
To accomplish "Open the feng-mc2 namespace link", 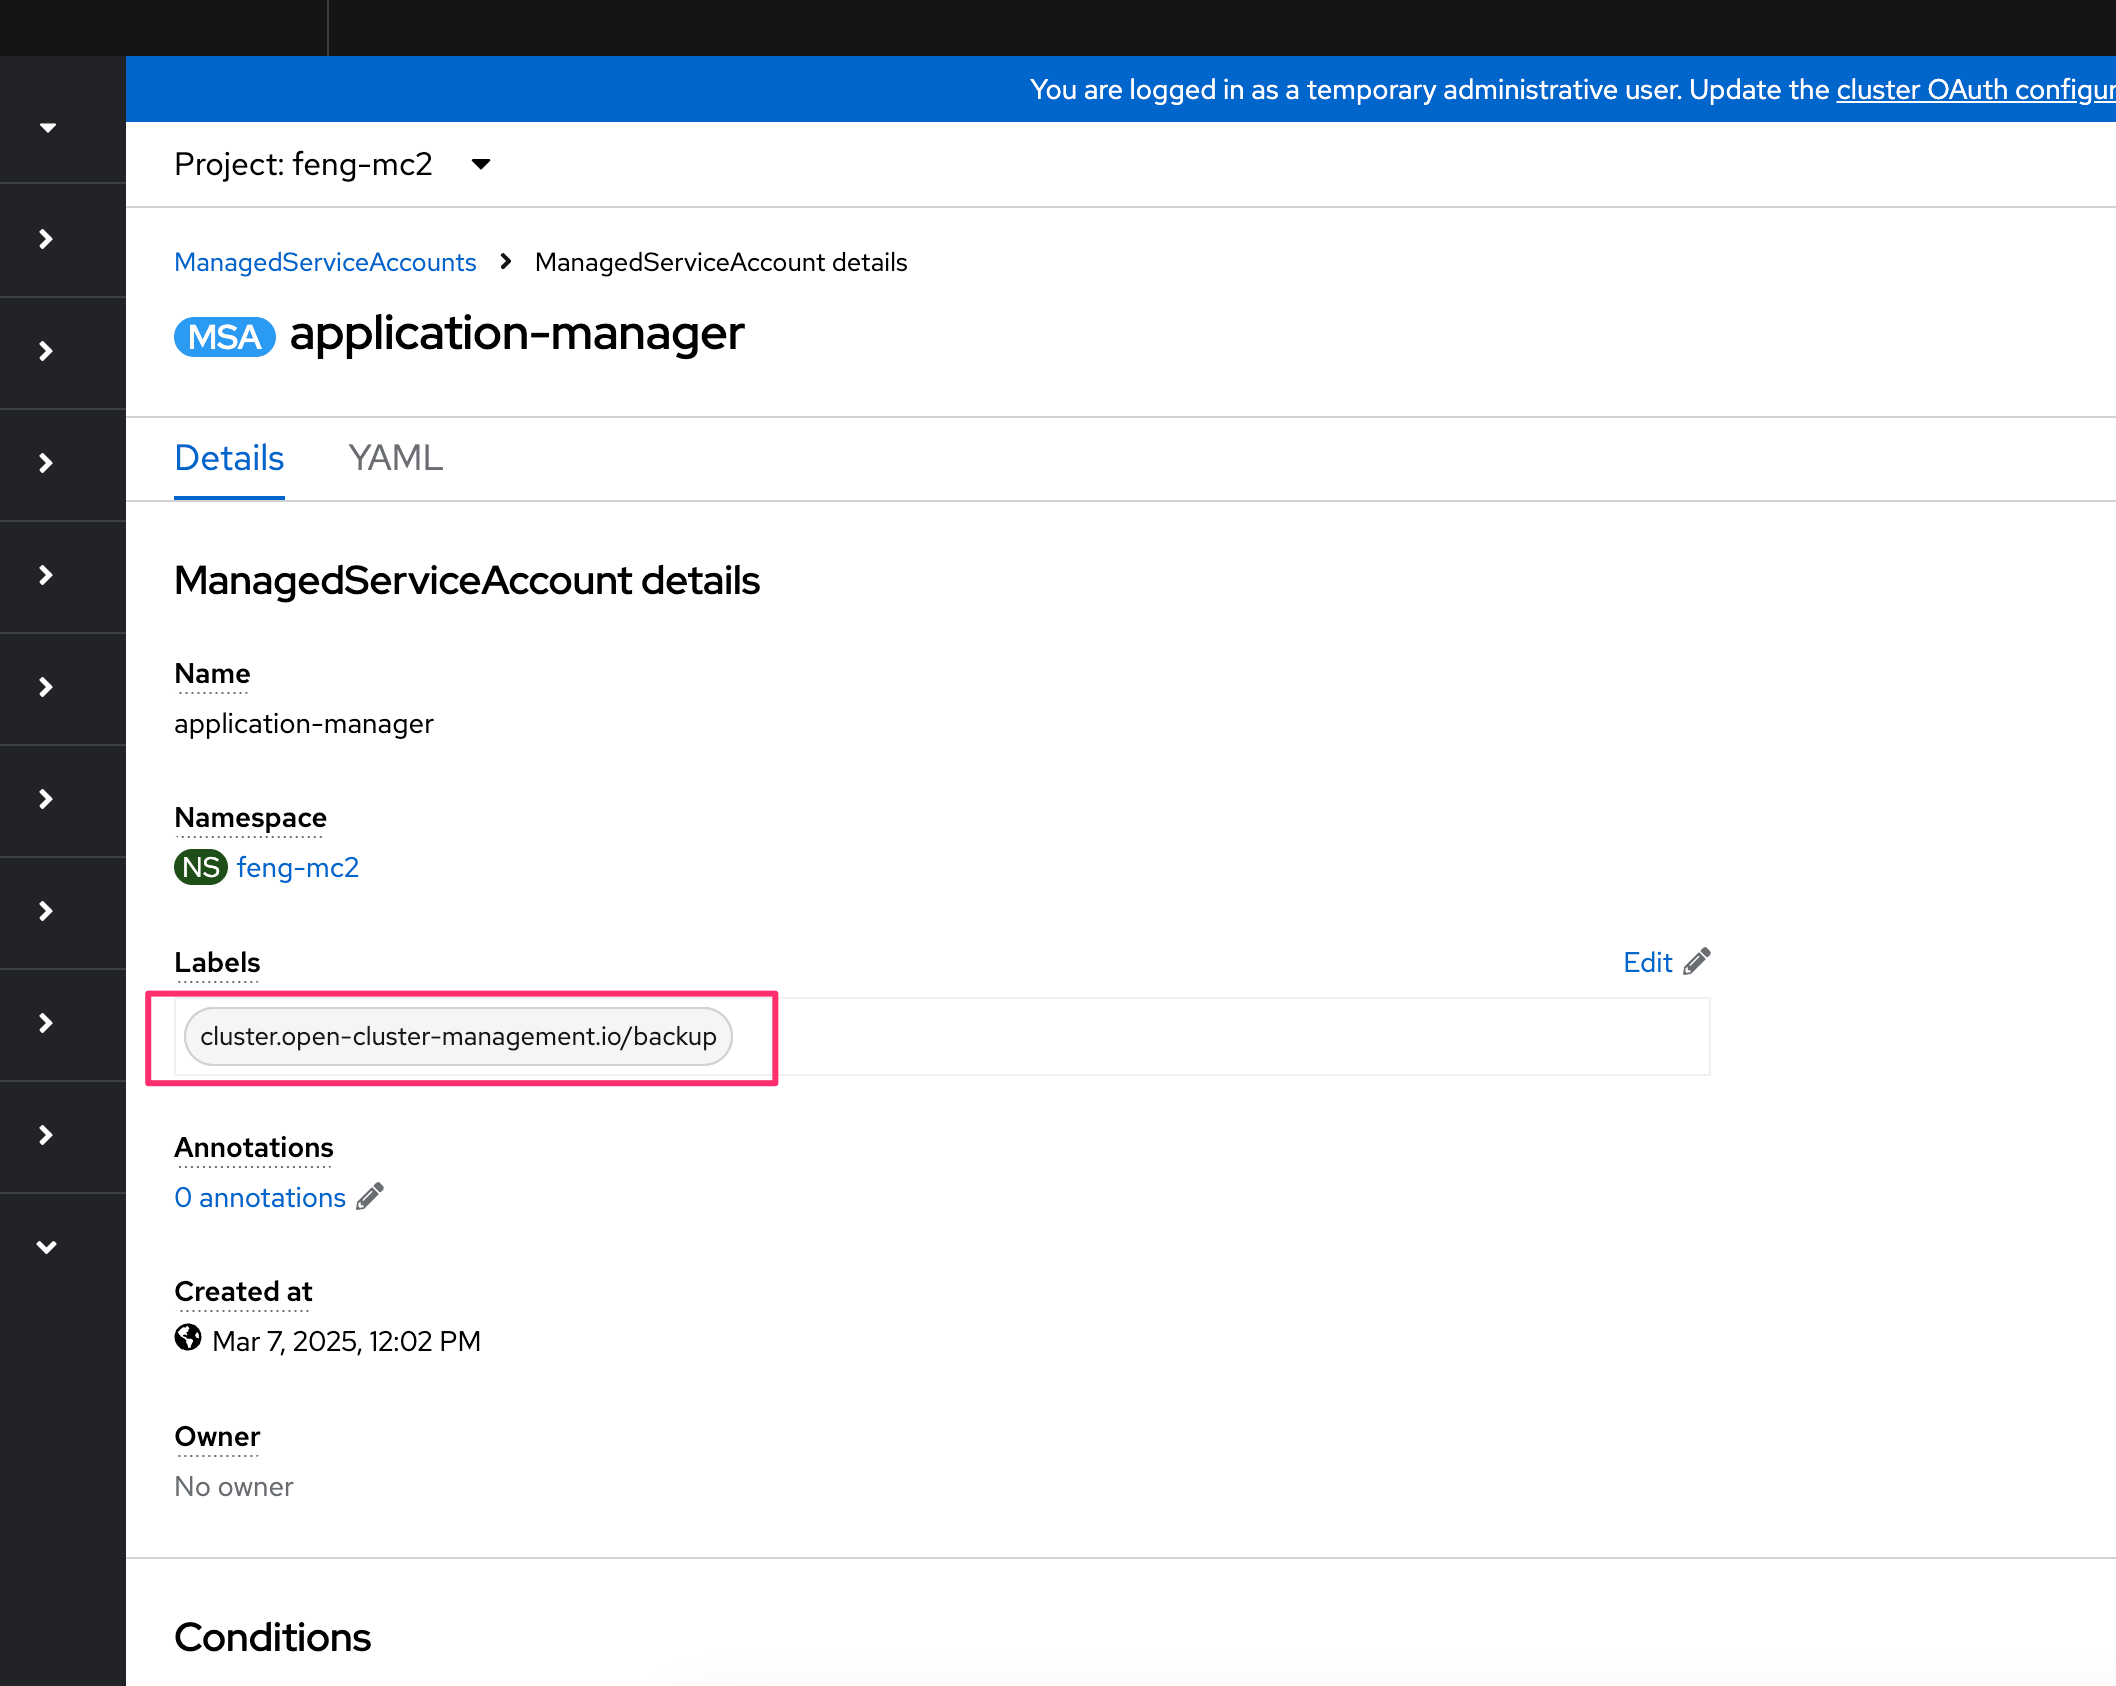I will point(297,867).
